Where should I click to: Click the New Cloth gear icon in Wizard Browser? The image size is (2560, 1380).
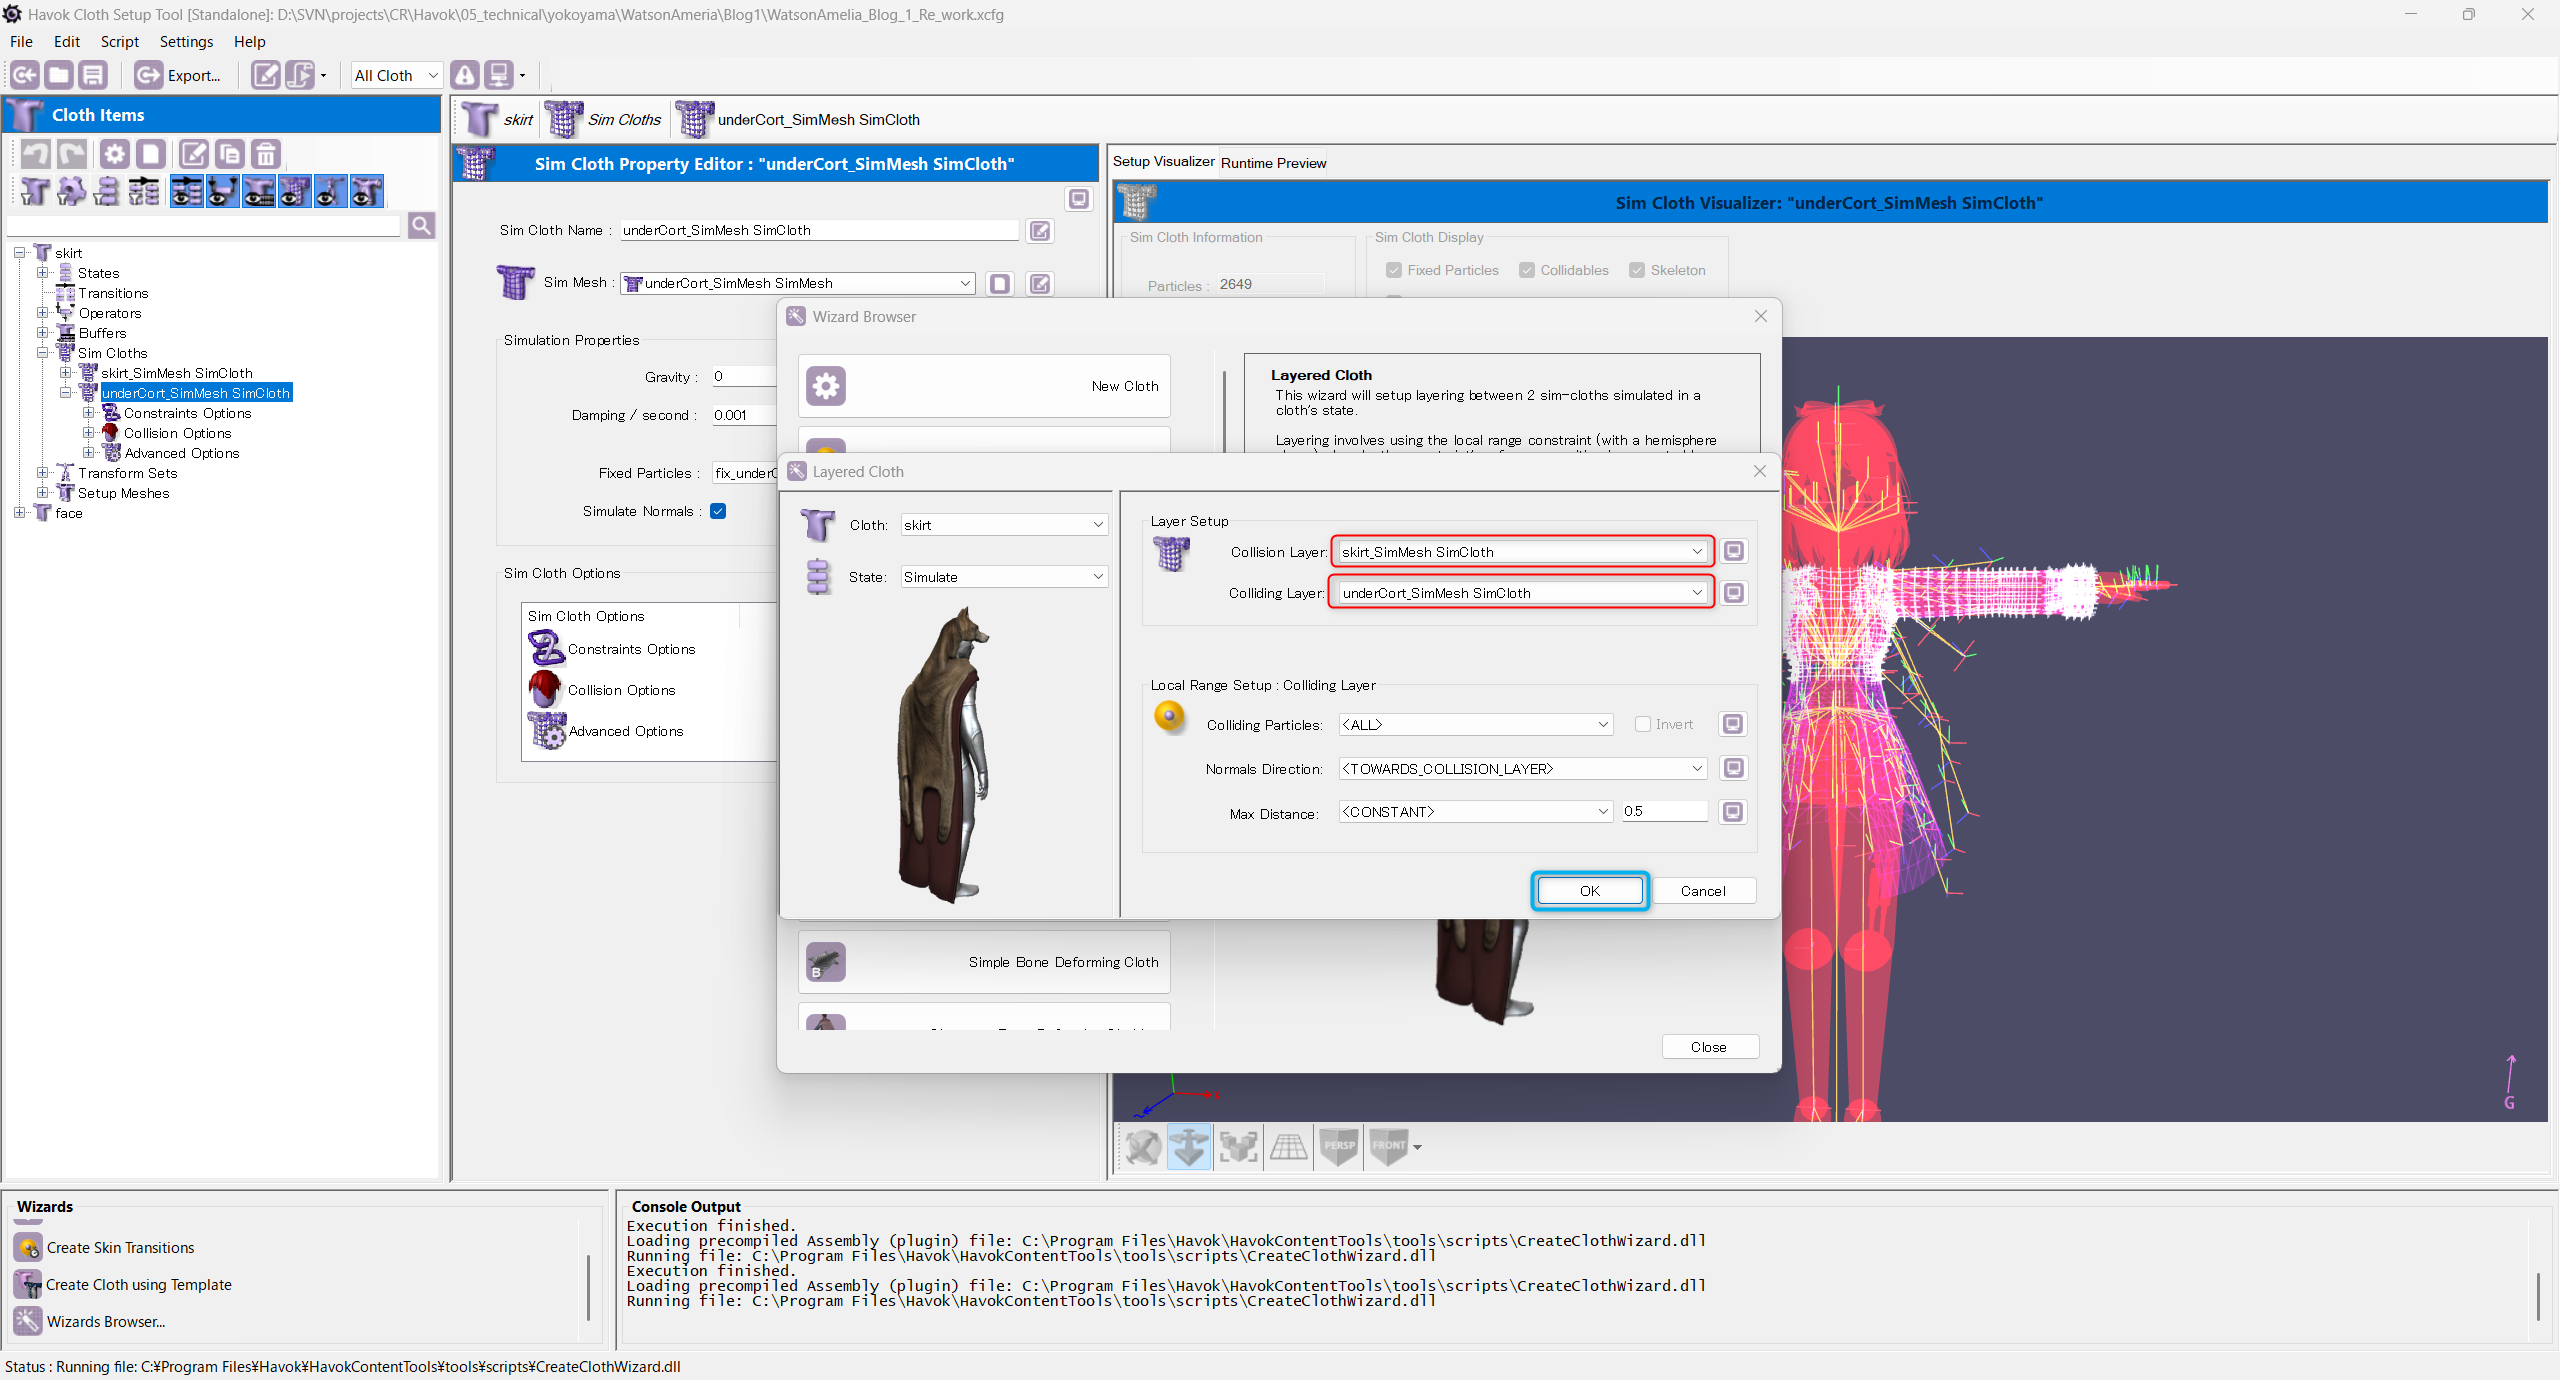click(826, 386)
